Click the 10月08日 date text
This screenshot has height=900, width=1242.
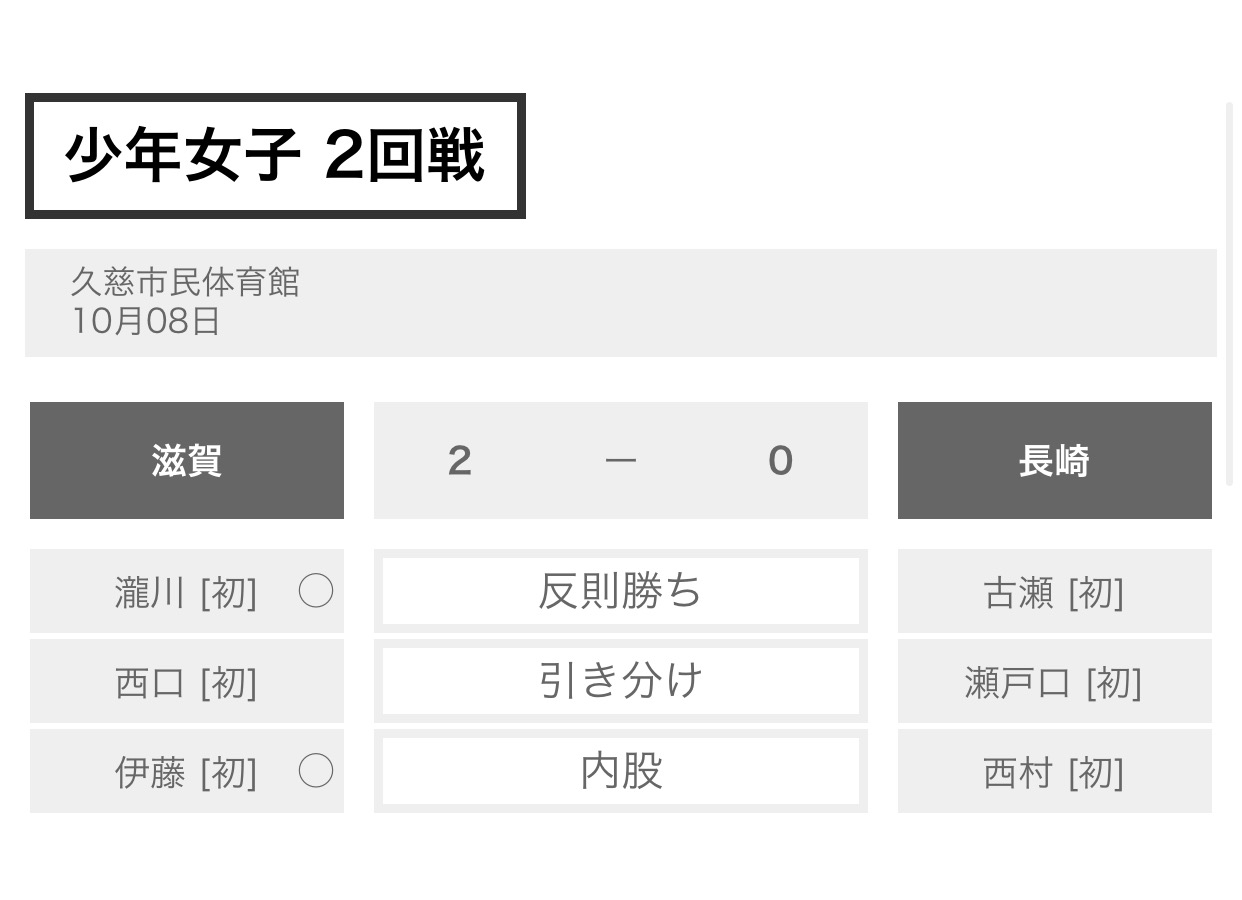[x=146, y=321]
